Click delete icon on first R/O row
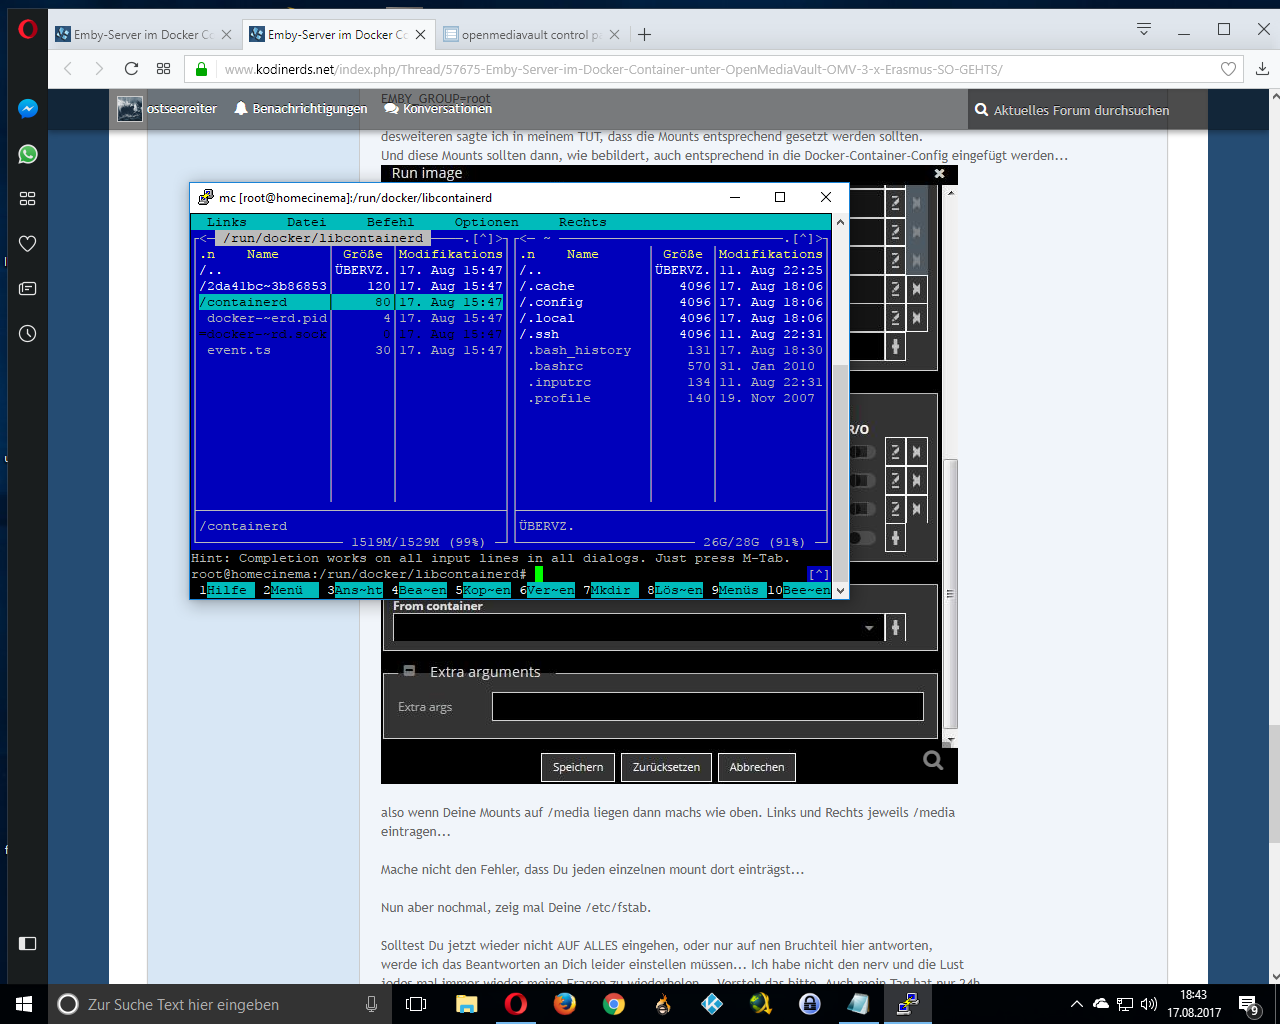1280x1024 pixels. click(917, 452)
